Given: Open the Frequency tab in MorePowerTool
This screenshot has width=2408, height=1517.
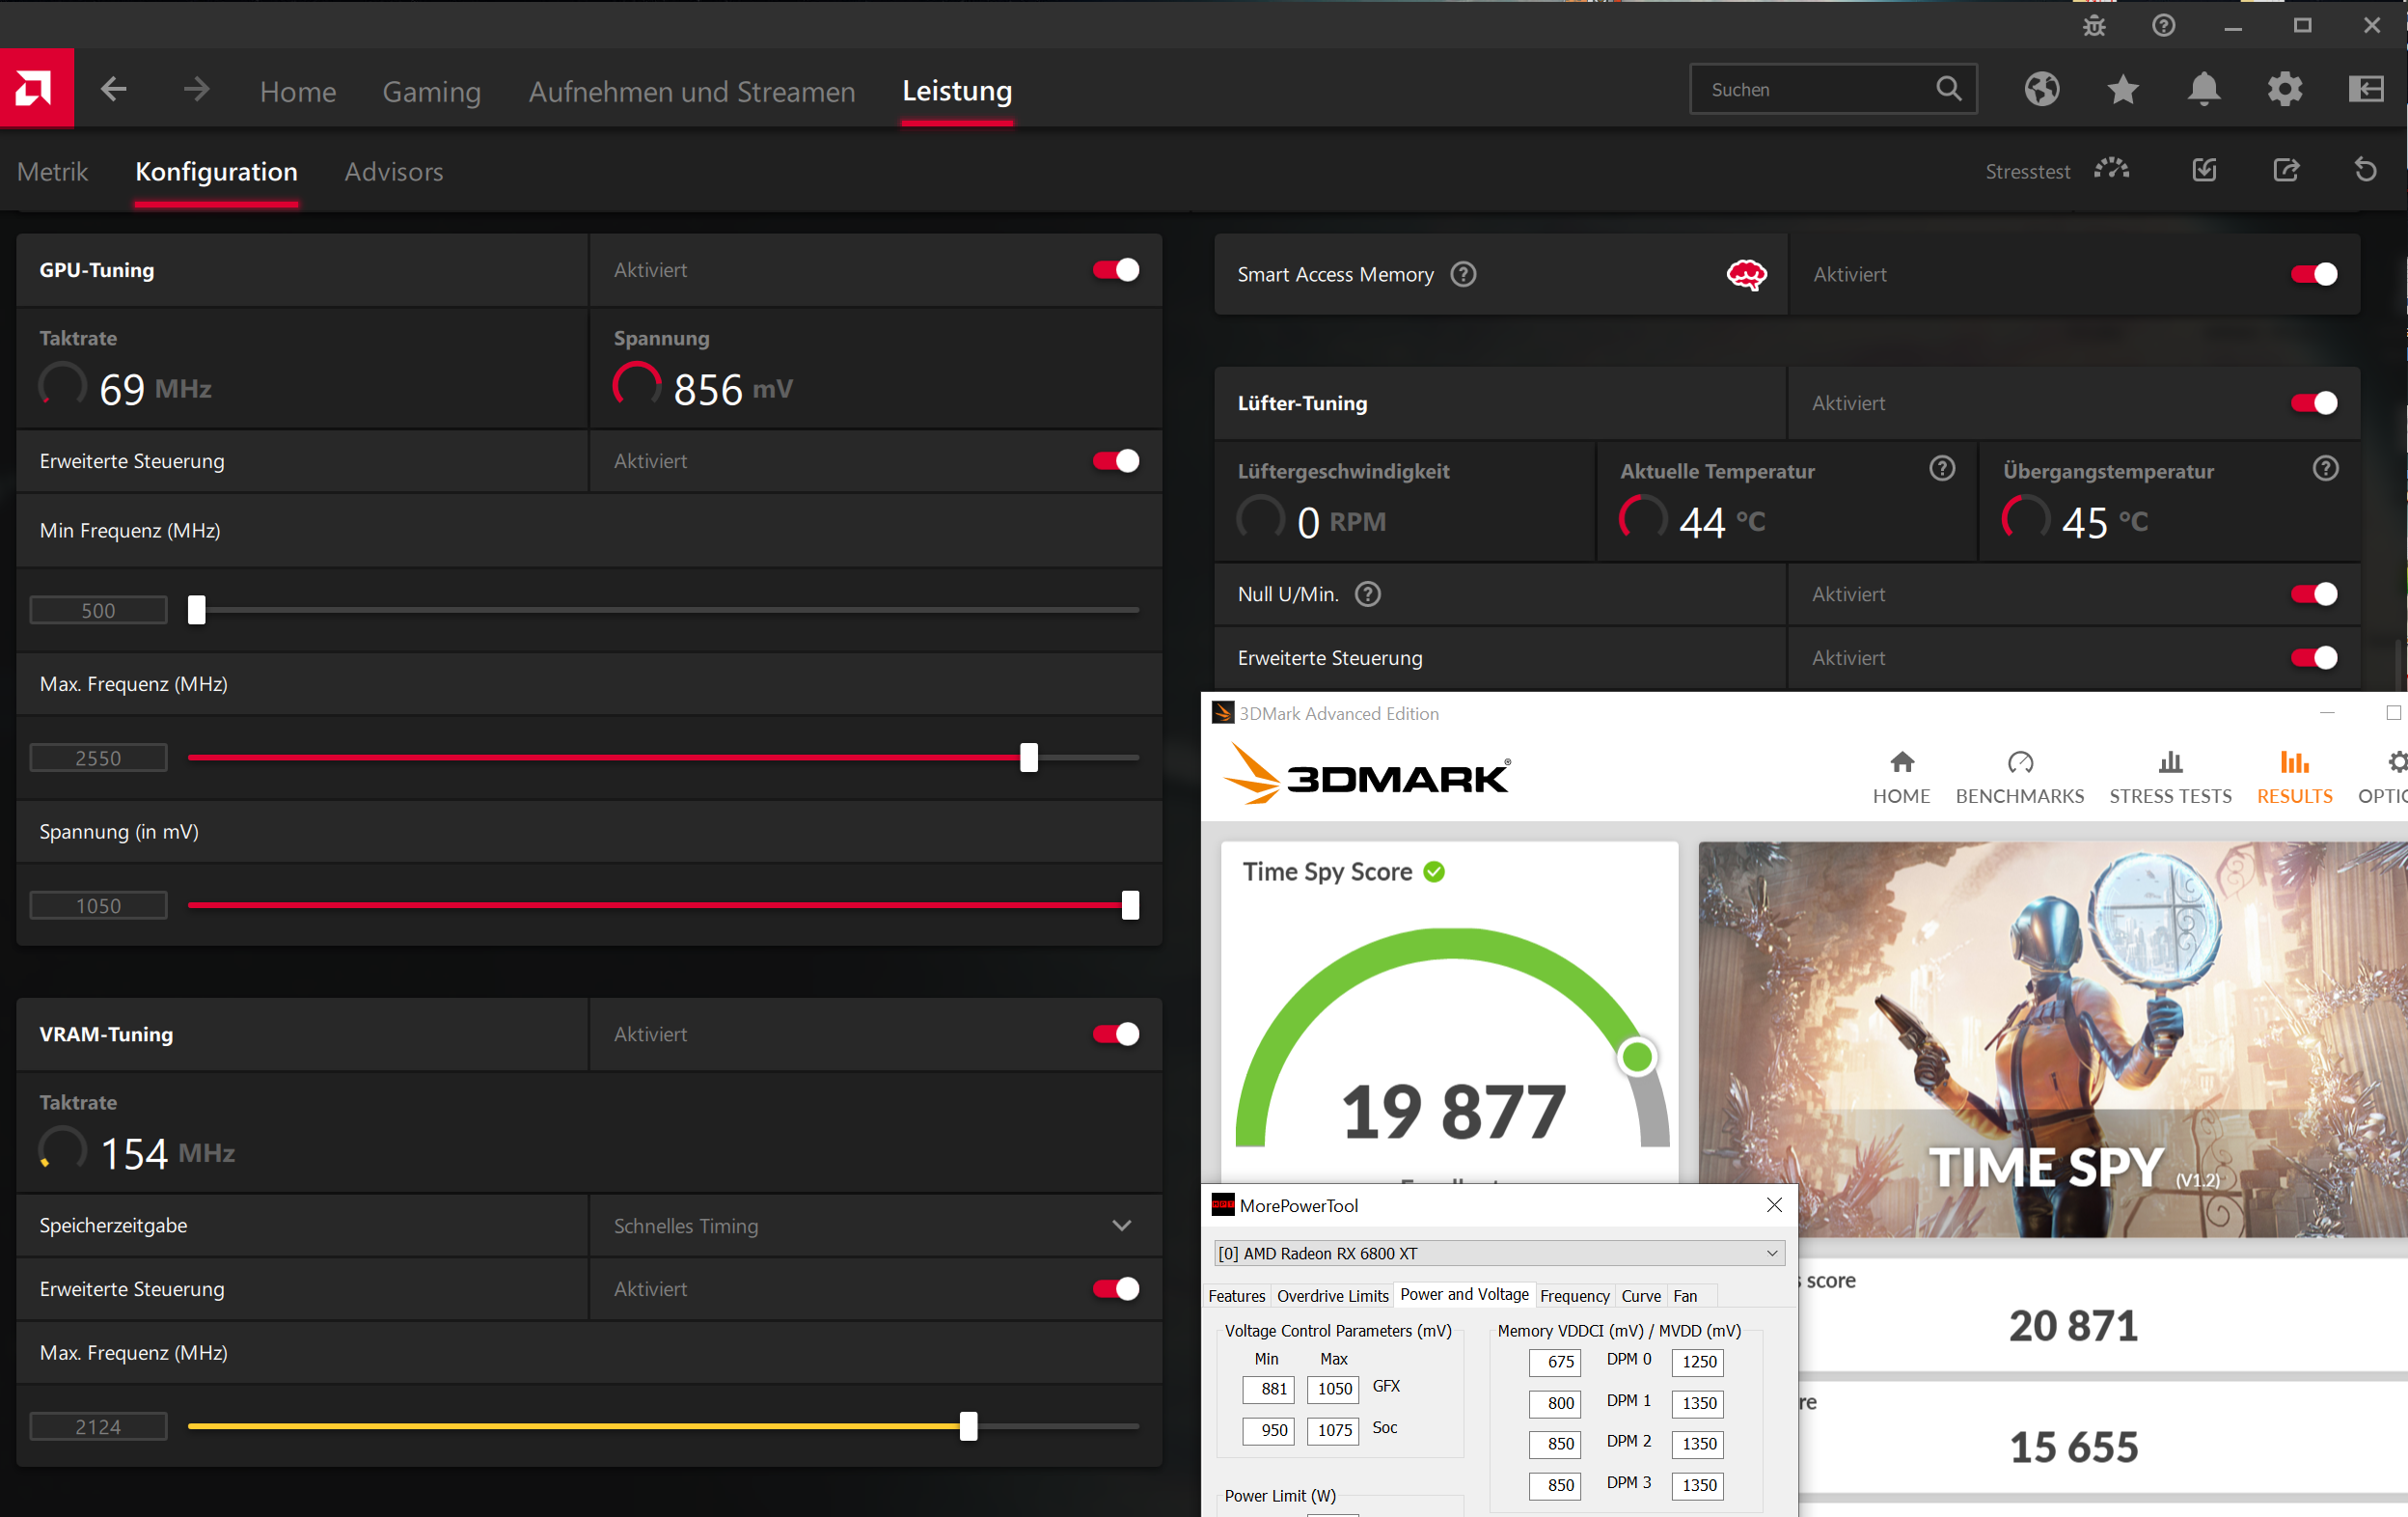Looking at the screenshot, I should (x=1574, y=1296).
